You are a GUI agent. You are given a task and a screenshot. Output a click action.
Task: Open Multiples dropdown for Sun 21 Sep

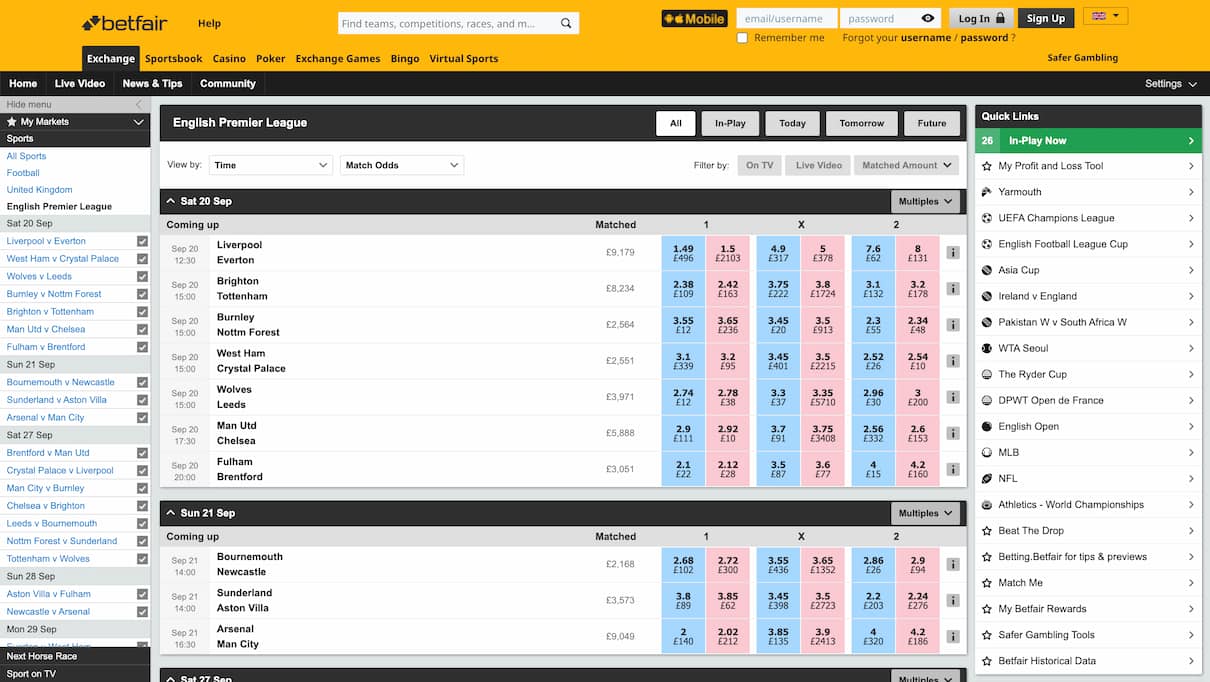click(925, 513)
